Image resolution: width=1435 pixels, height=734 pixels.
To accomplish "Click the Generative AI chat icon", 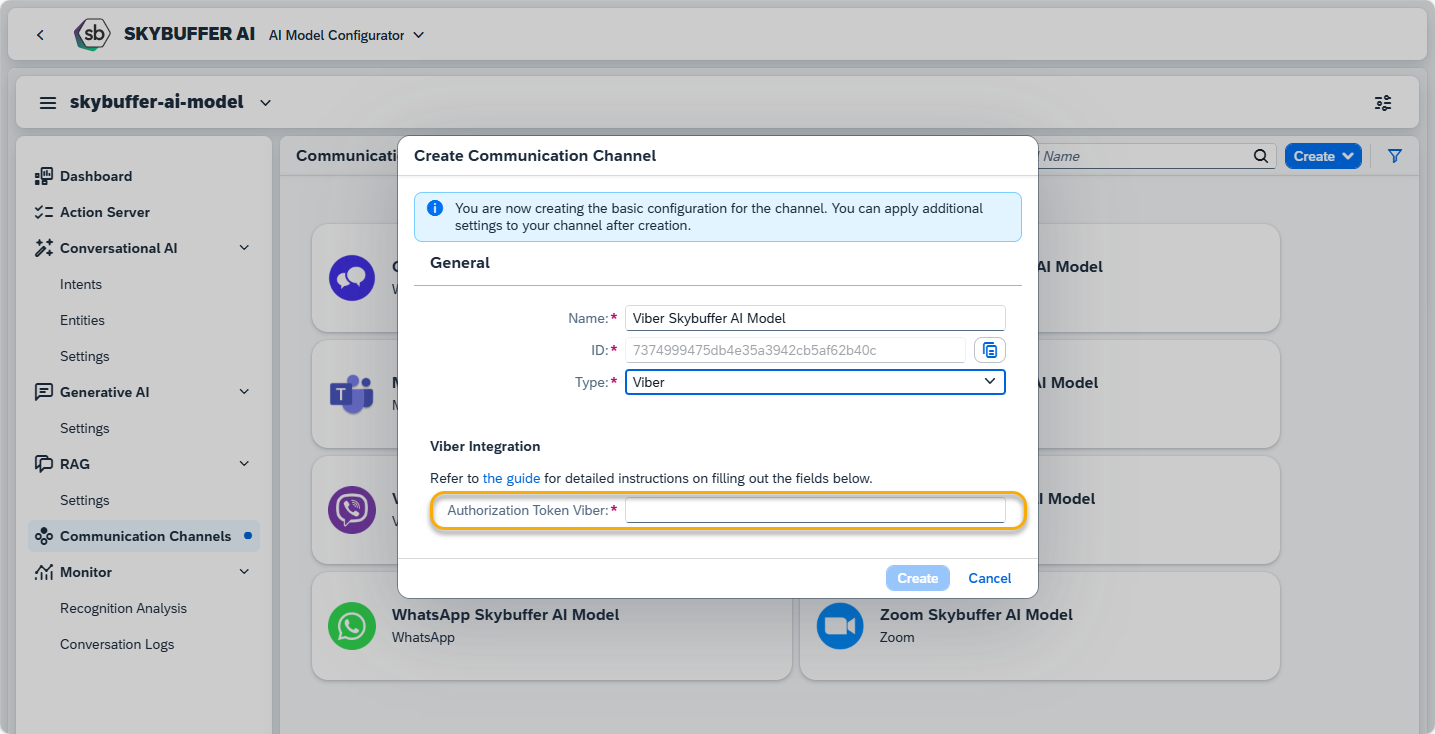I will (43, 392).
